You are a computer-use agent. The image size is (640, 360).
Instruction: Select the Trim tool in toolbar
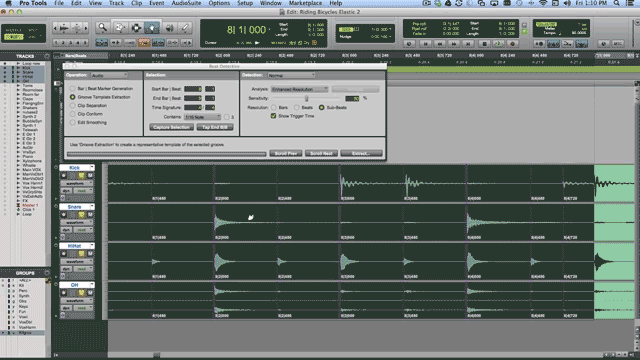pos(120,28)
